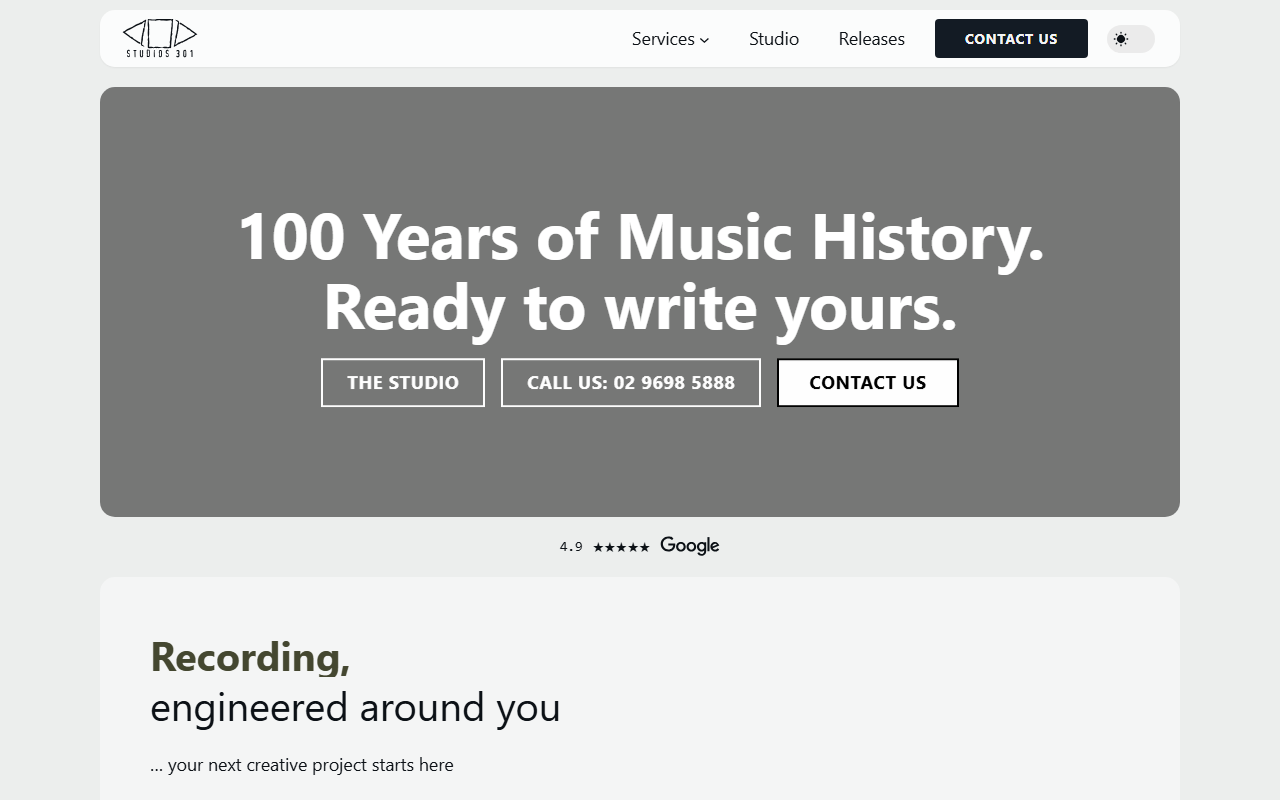Image resolution: width=1280 pixels, height=800 pixels.
Task: Go to the Releases page
Action: pyautogui.click(x=871, y=39)
